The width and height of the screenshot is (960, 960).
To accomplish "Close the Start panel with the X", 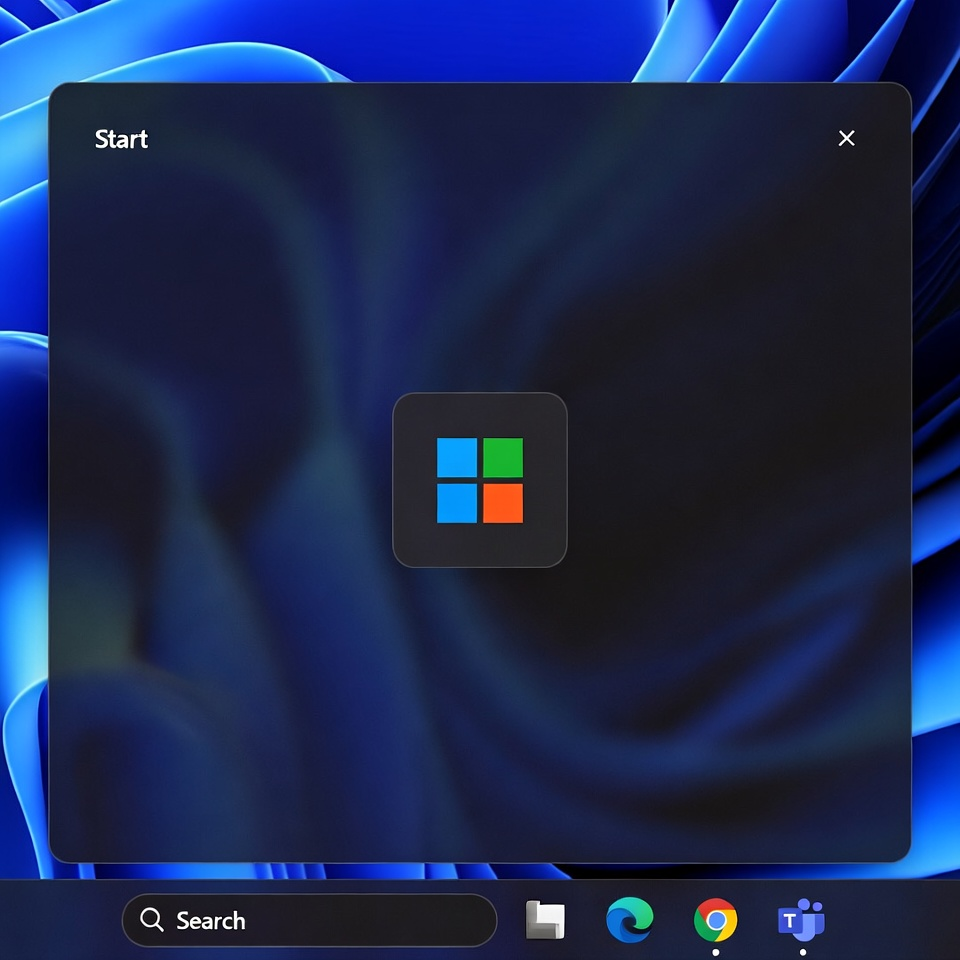I will (x=846, y=139).
